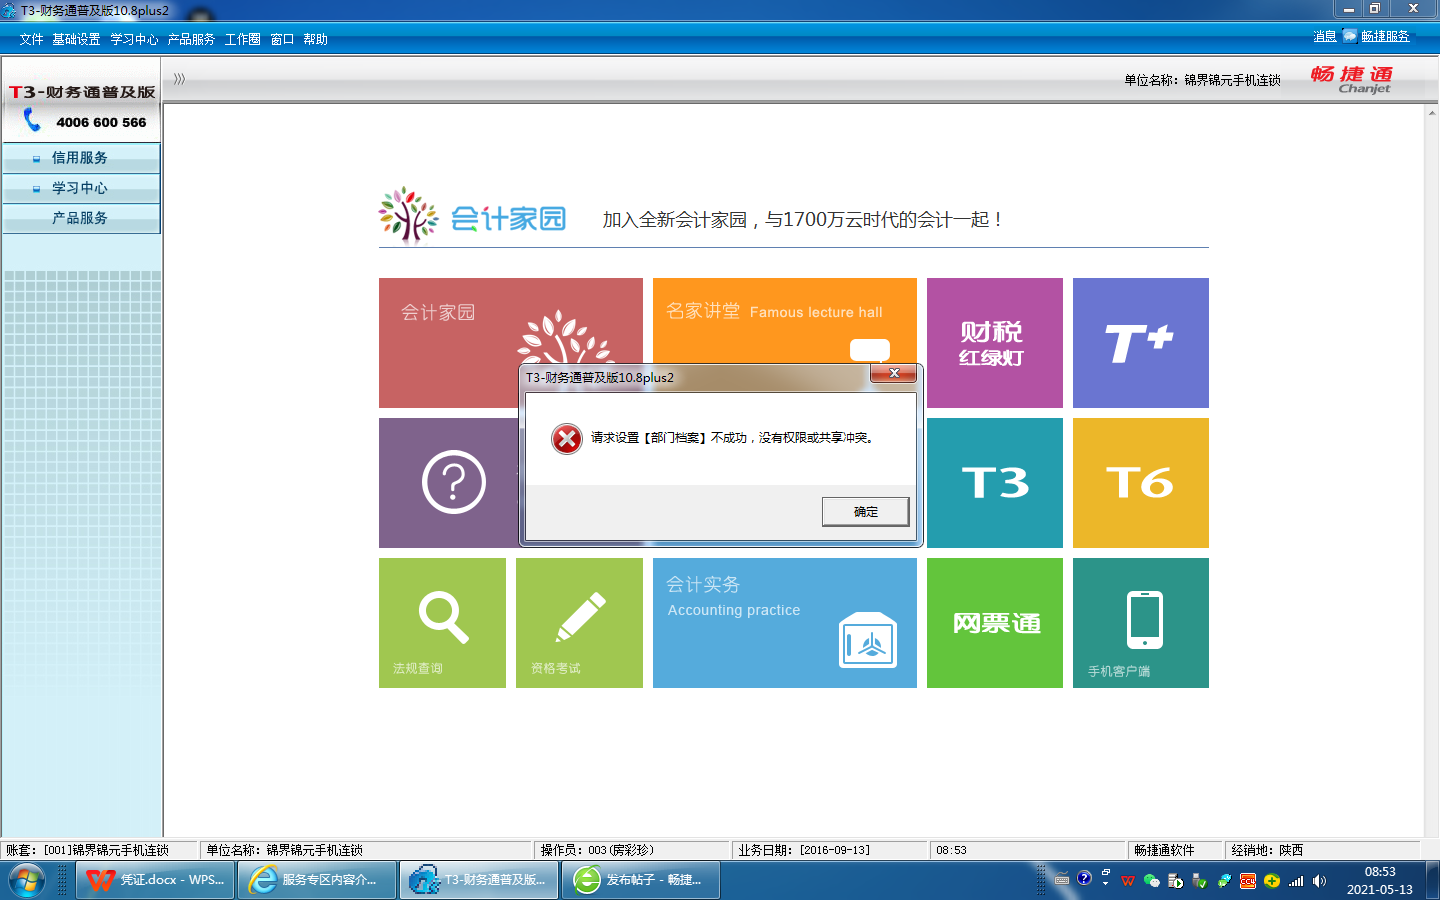1440x900 pixels.
Task: Click status bar 账套 [001]锦界锦元手机连锁
Action: pos(87,850)
